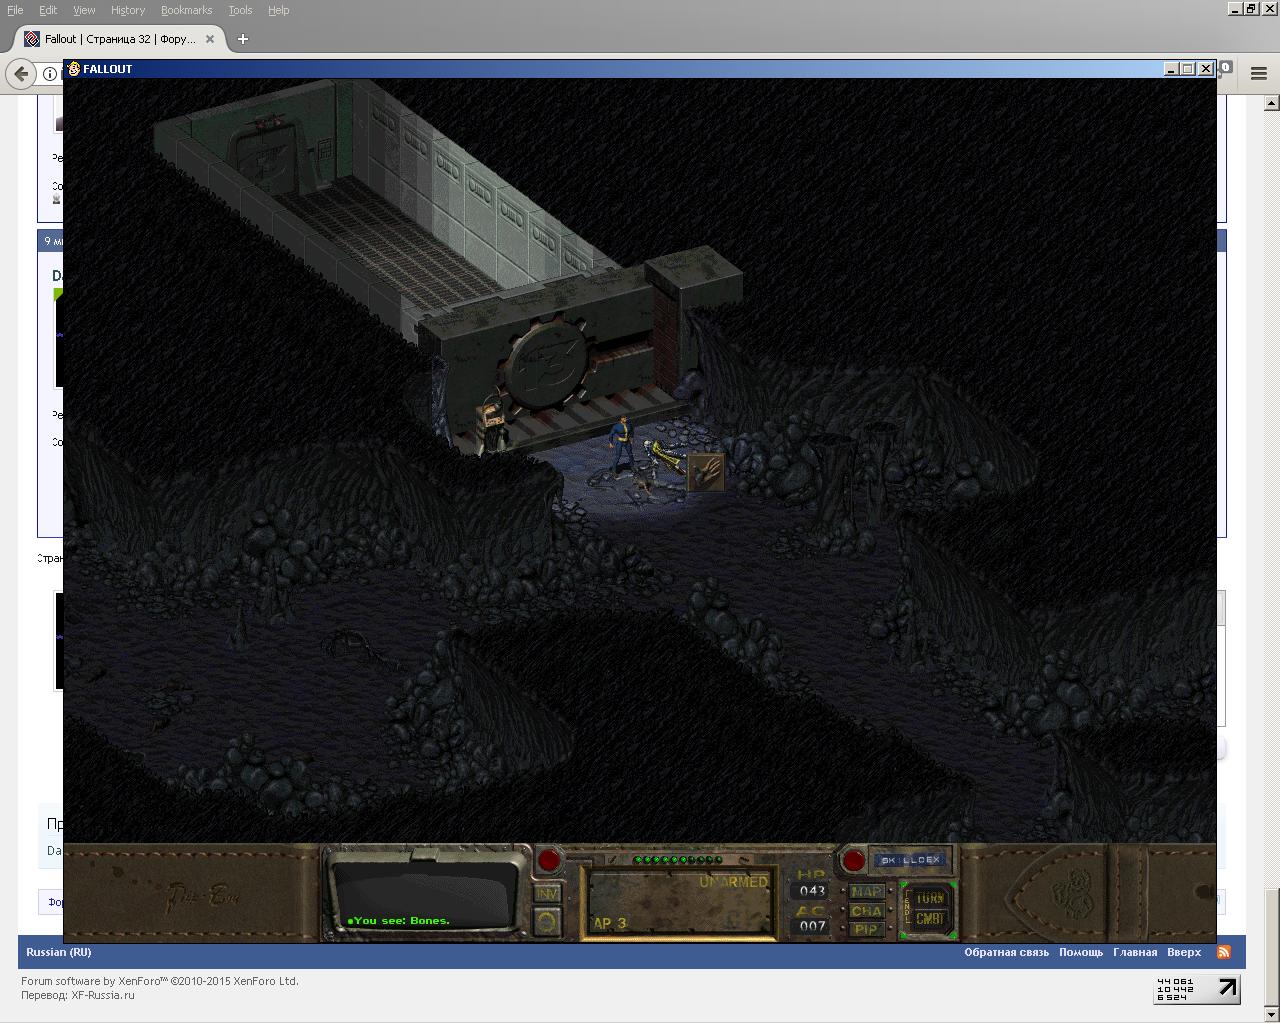Click the visitor counter badge with arrow
The height and width of the screenshot is (1024, 1280).
(1197, 990)
